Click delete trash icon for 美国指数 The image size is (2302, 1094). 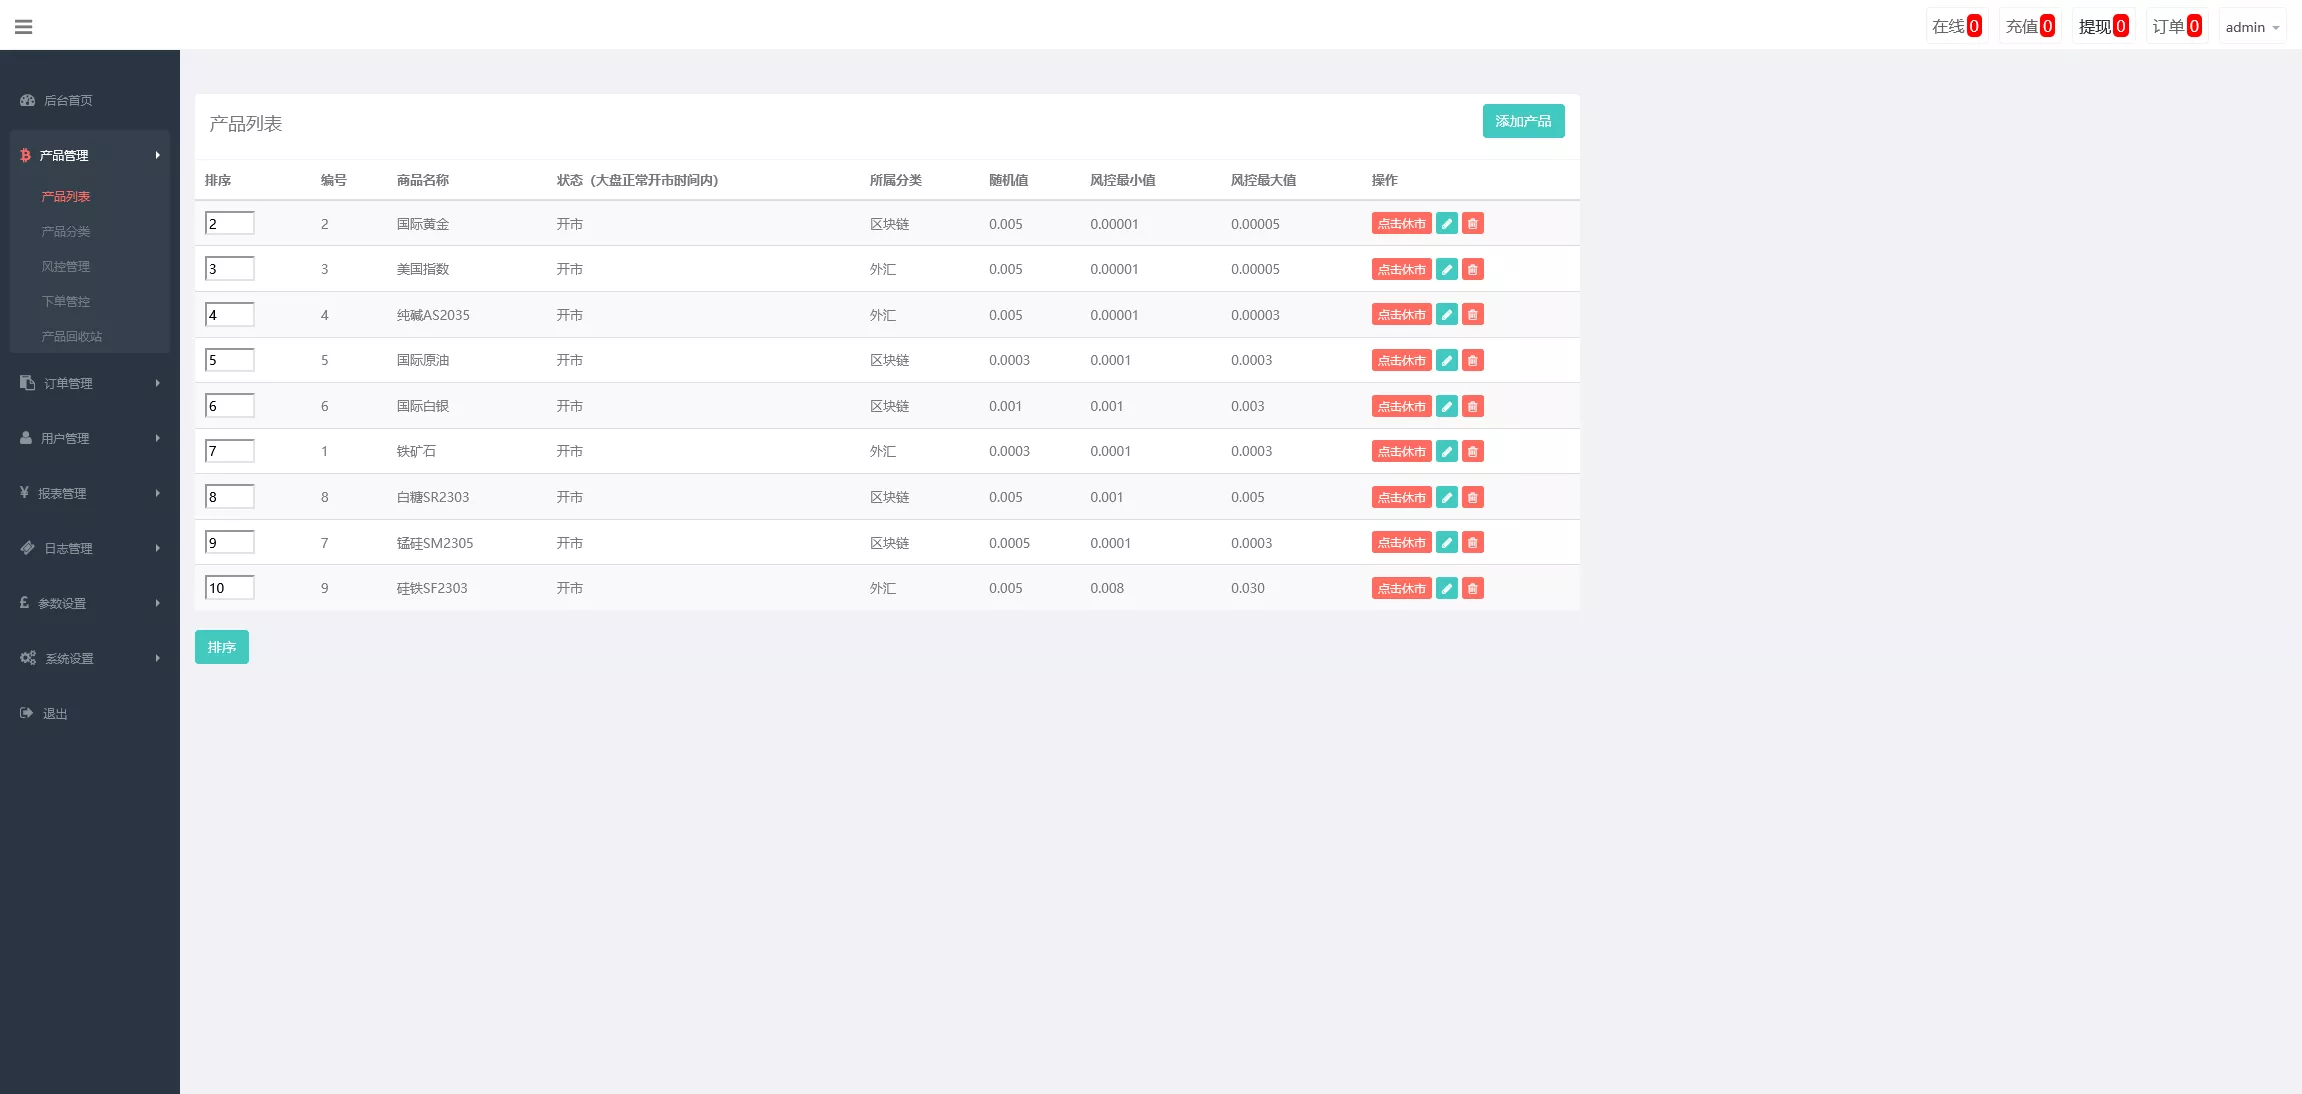1472,269
